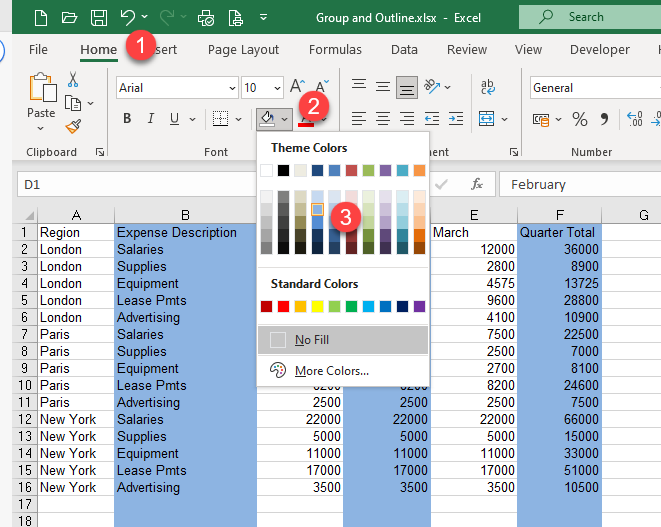Select the Format Painter brush icon
This screenshot has width=661, height=527.
[x=73, y=126]
